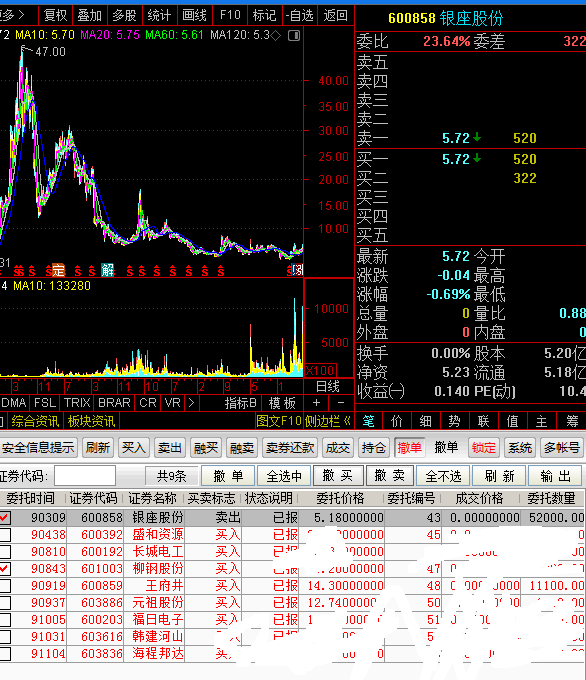Open the 叠加 overlay tool
This screenshot has height=680, width=586.
click(89, 16)
